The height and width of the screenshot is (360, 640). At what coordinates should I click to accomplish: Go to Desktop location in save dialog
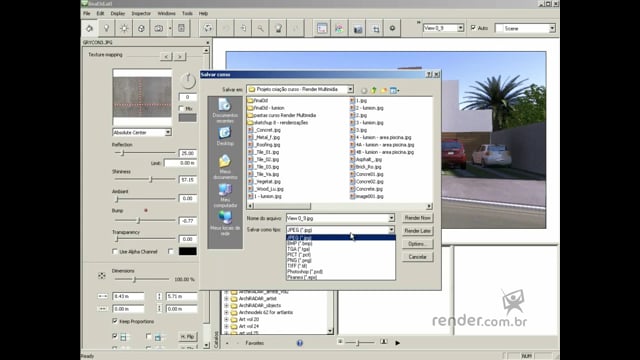coord(225,136)
